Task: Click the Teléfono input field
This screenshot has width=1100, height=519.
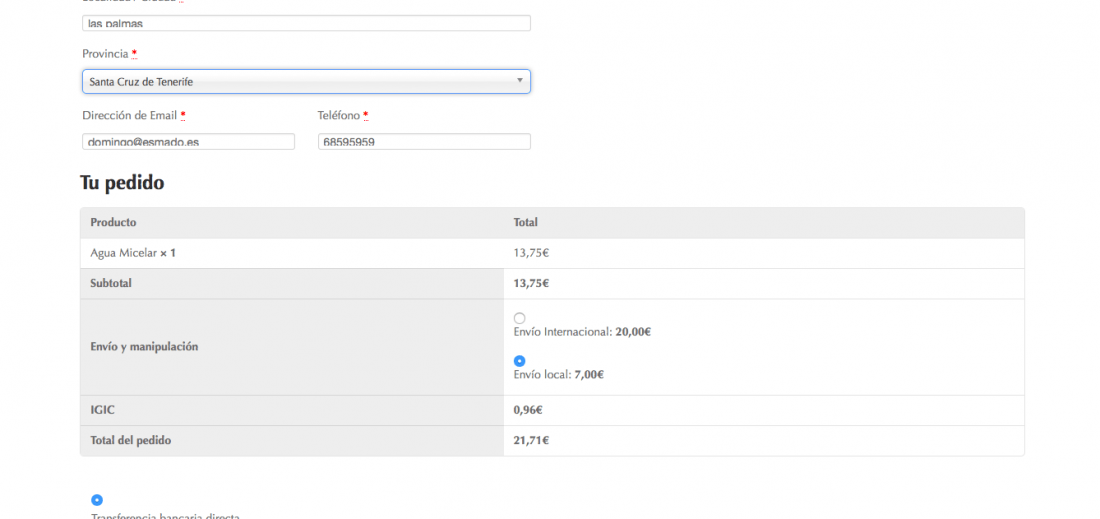Action: [424, 142]
